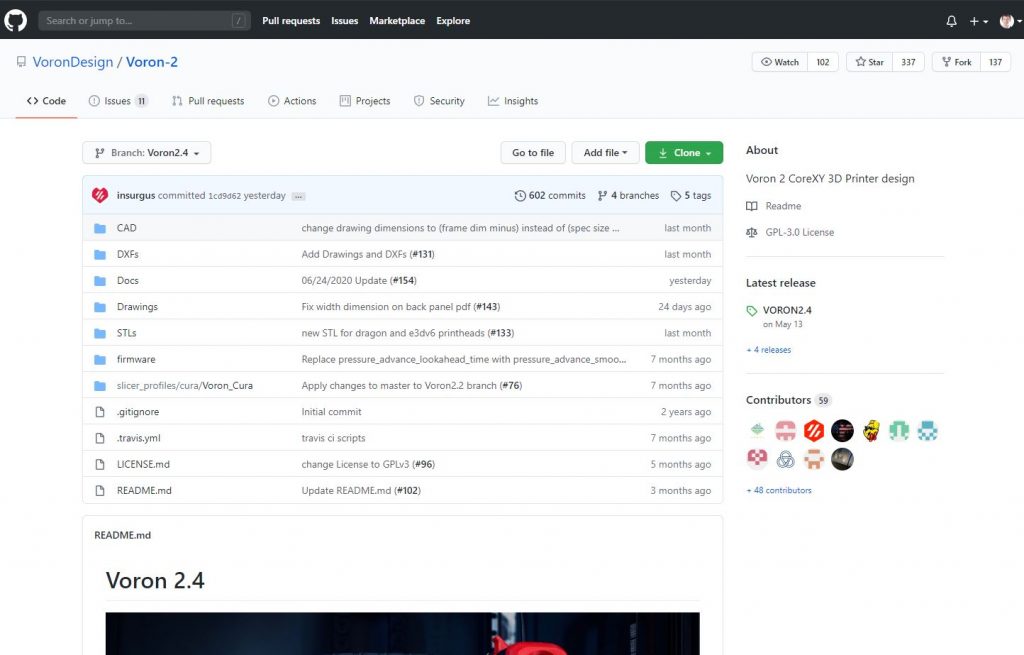Watch the Voron-2 repository
Viewport: 1024px width, 655px height.
(x=780, y=62)
